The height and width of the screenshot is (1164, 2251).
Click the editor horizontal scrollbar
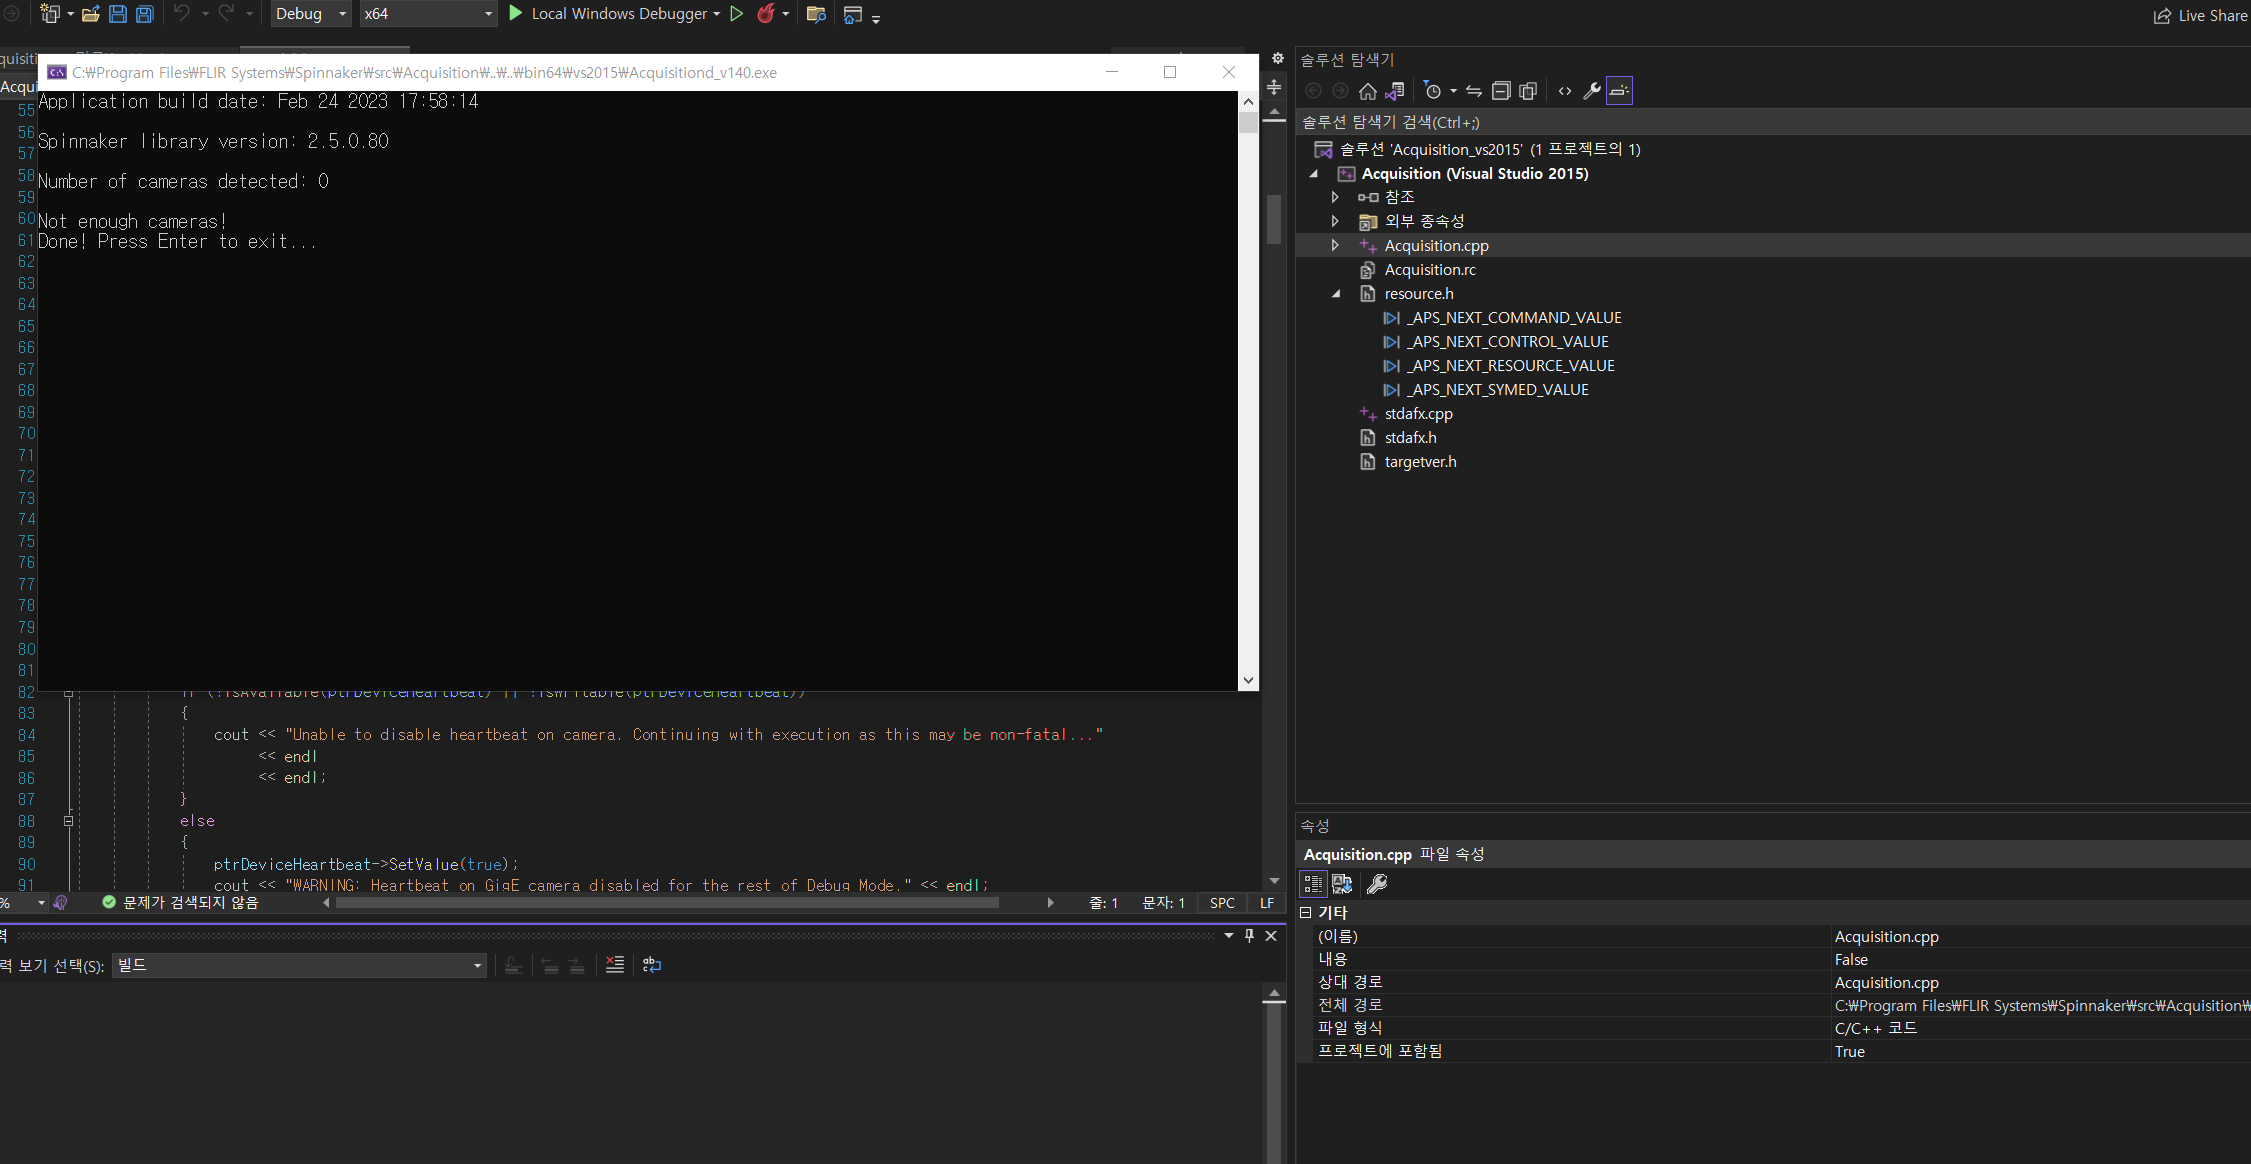coord(667,903)
